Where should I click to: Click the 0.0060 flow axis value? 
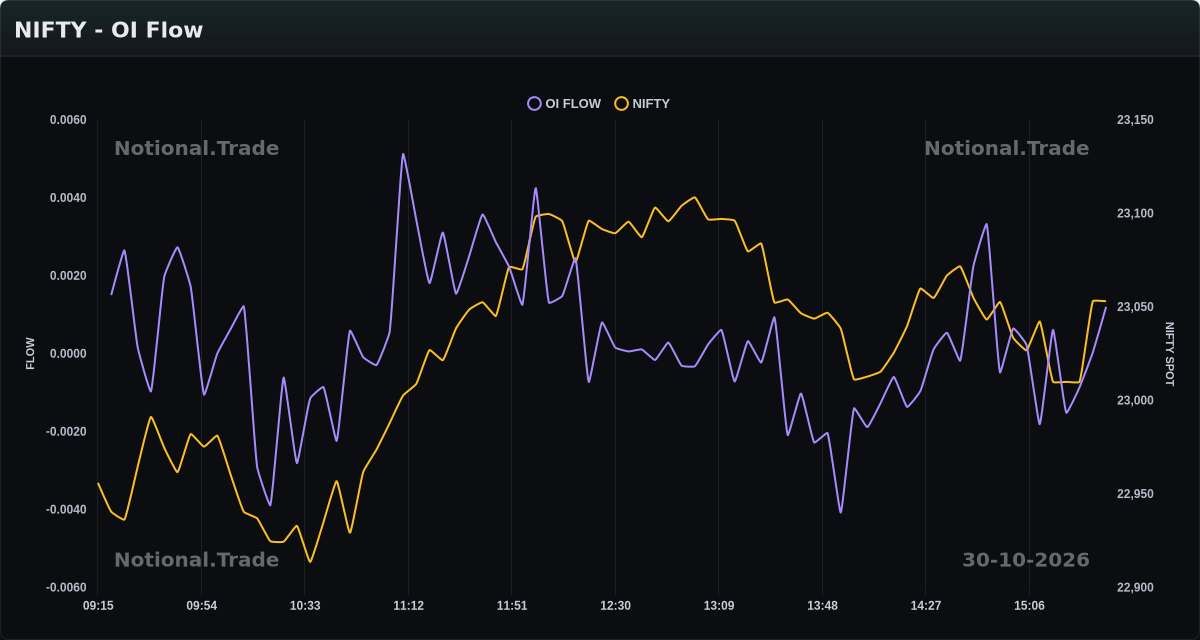[x=68, y=120]
